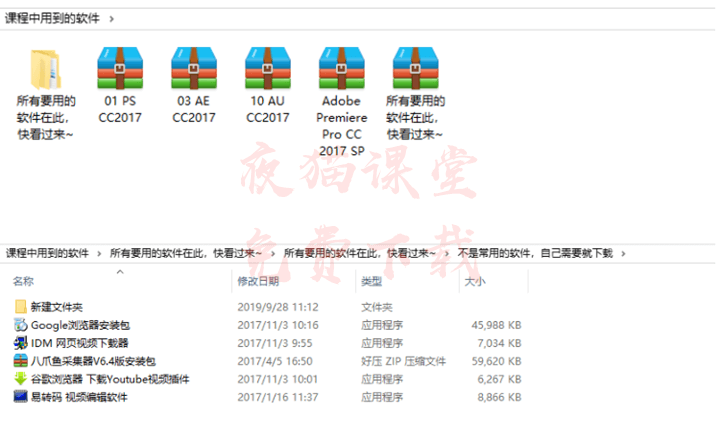Click the 新建文件夹 folder icon

20,307
